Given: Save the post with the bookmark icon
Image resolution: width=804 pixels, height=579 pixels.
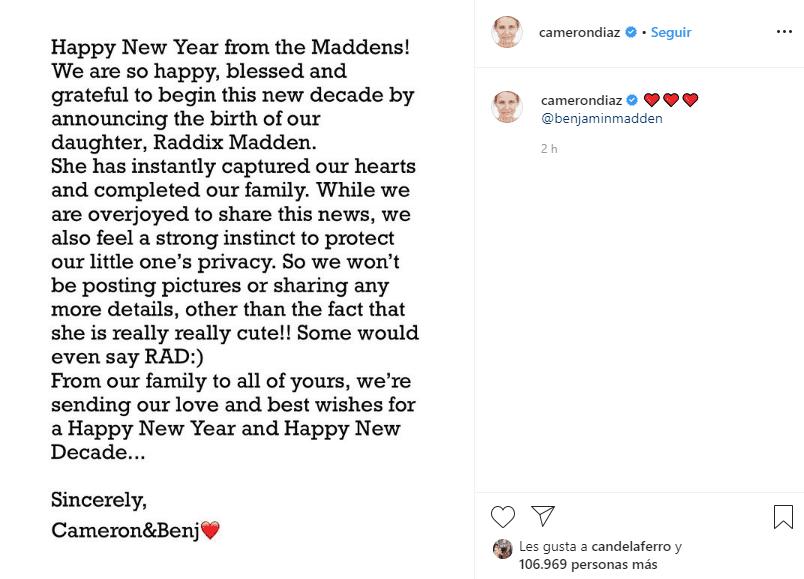Looking at the screenshot, I should tap(783, 515).
